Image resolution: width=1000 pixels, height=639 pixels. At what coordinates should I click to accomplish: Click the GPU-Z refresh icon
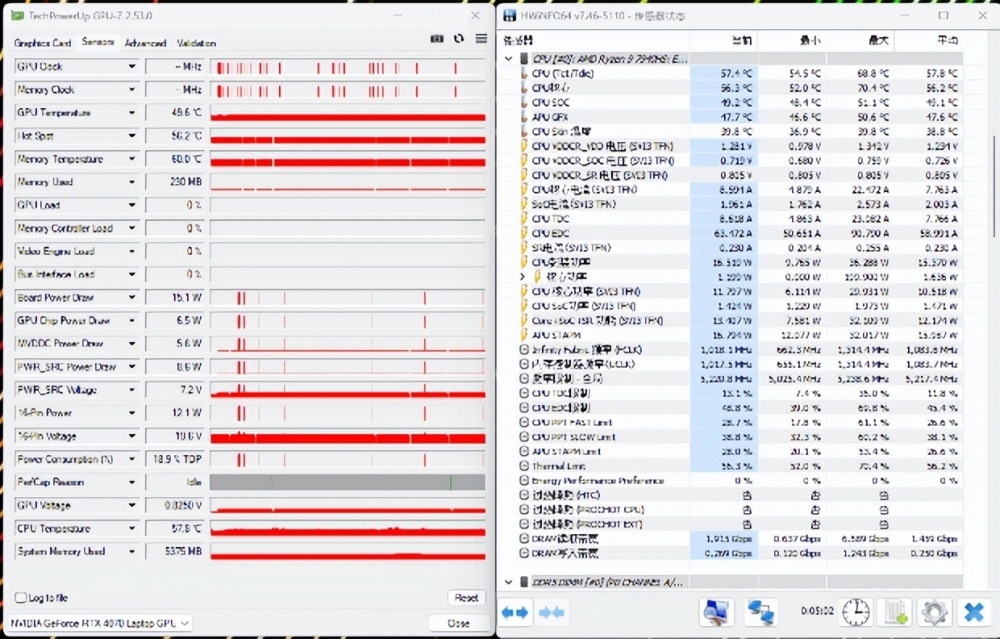pyautogui.click(x=459, y=39)
